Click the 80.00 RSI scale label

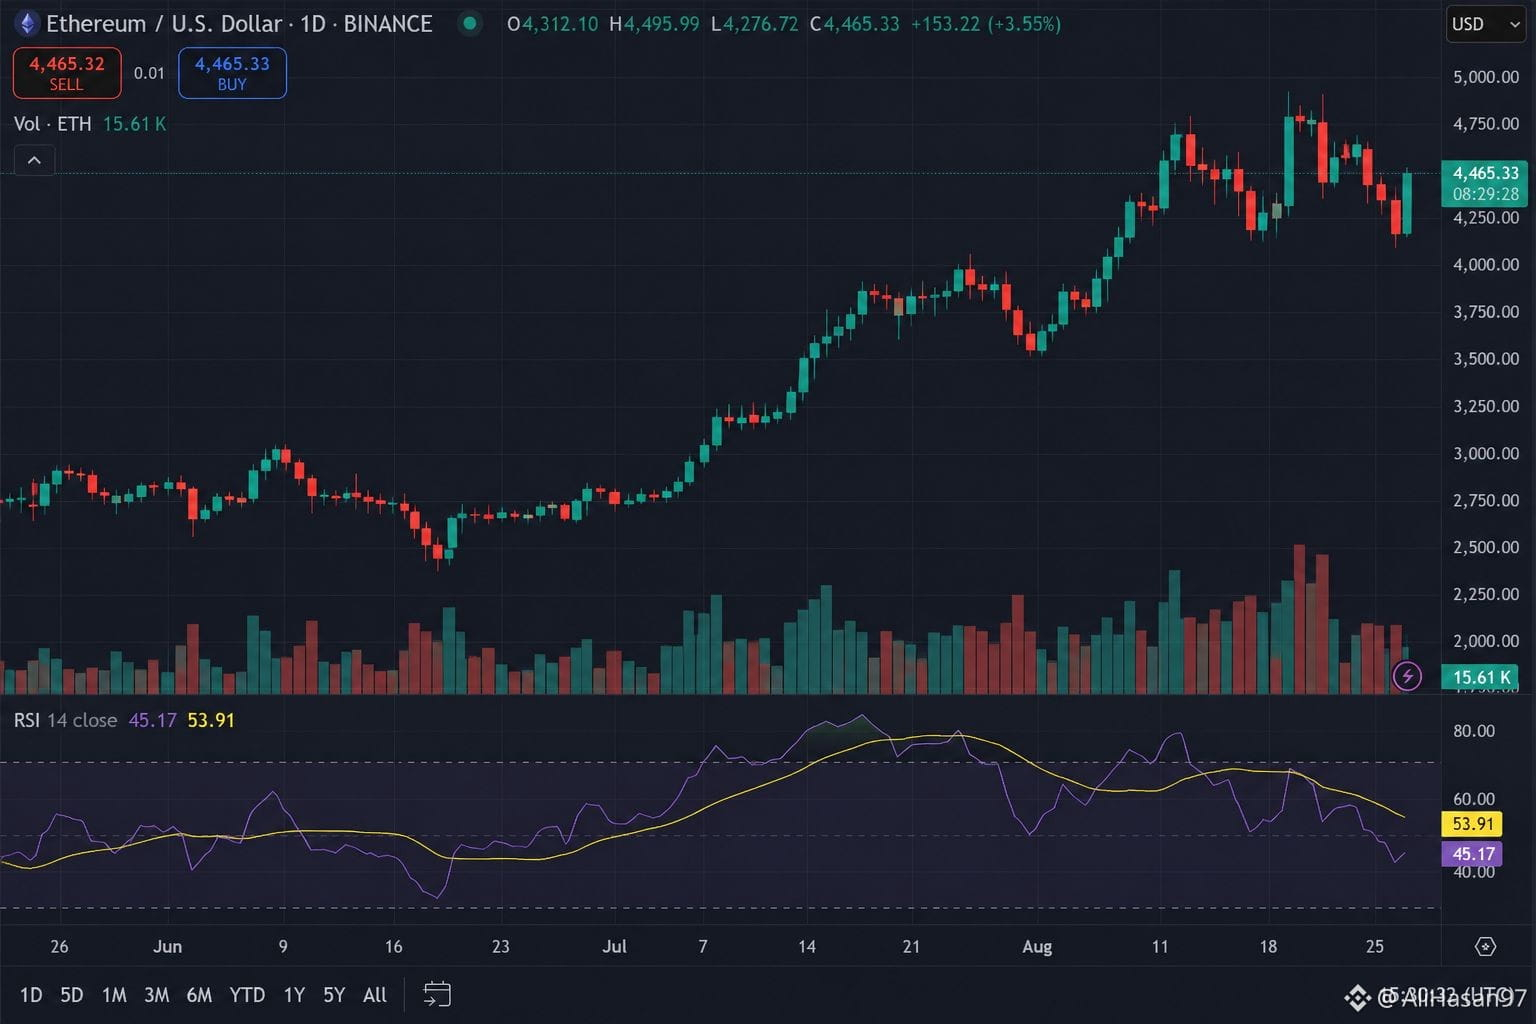[x=1474, y=731]
